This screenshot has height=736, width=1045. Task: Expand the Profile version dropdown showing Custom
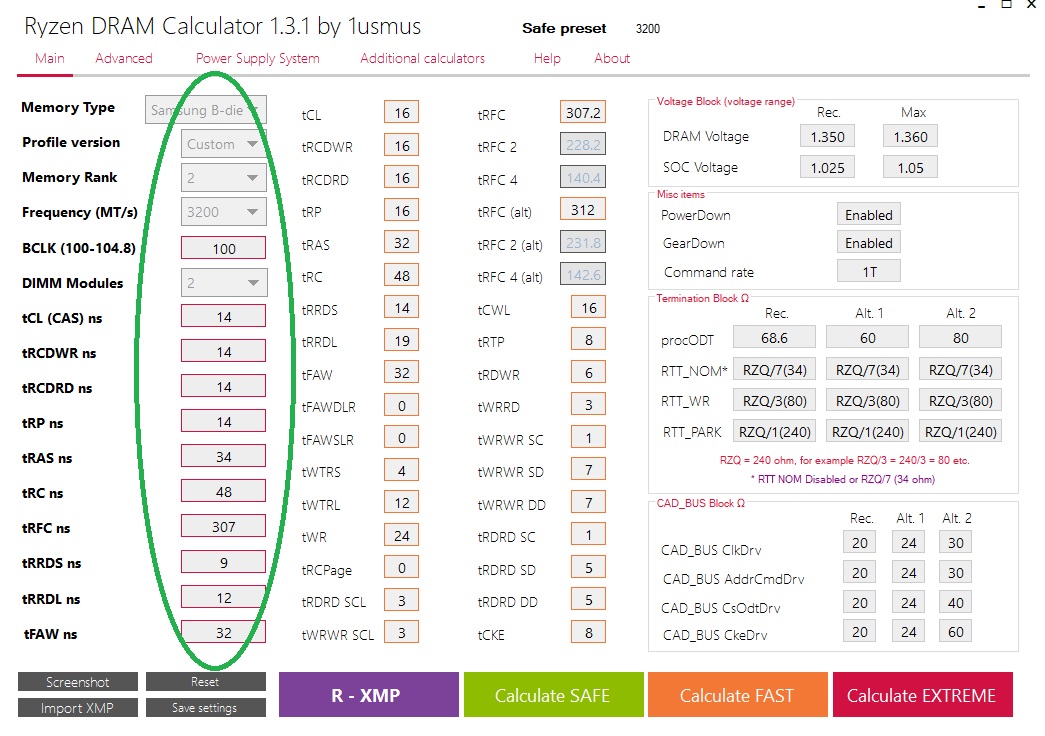tap(221, 142)
